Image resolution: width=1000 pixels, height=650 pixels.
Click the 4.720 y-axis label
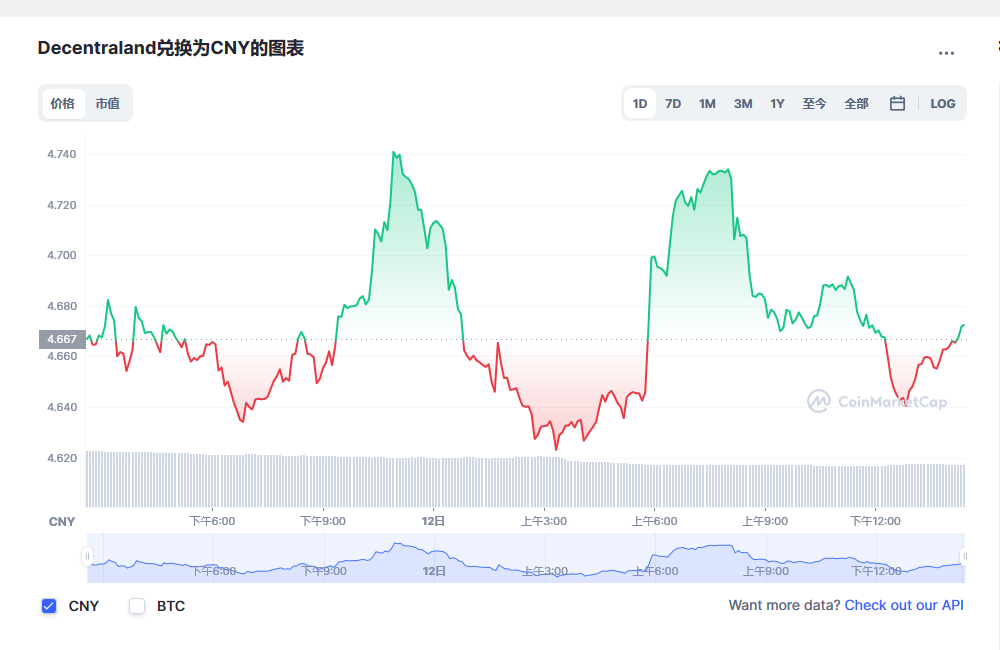pyautogui.click(x=61, y=205)
